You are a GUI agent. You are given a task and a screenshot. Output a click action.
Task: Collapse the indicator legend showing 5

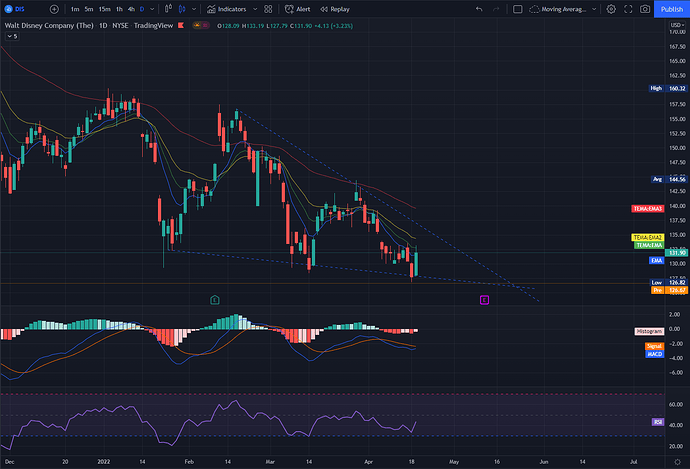point(12,37)
